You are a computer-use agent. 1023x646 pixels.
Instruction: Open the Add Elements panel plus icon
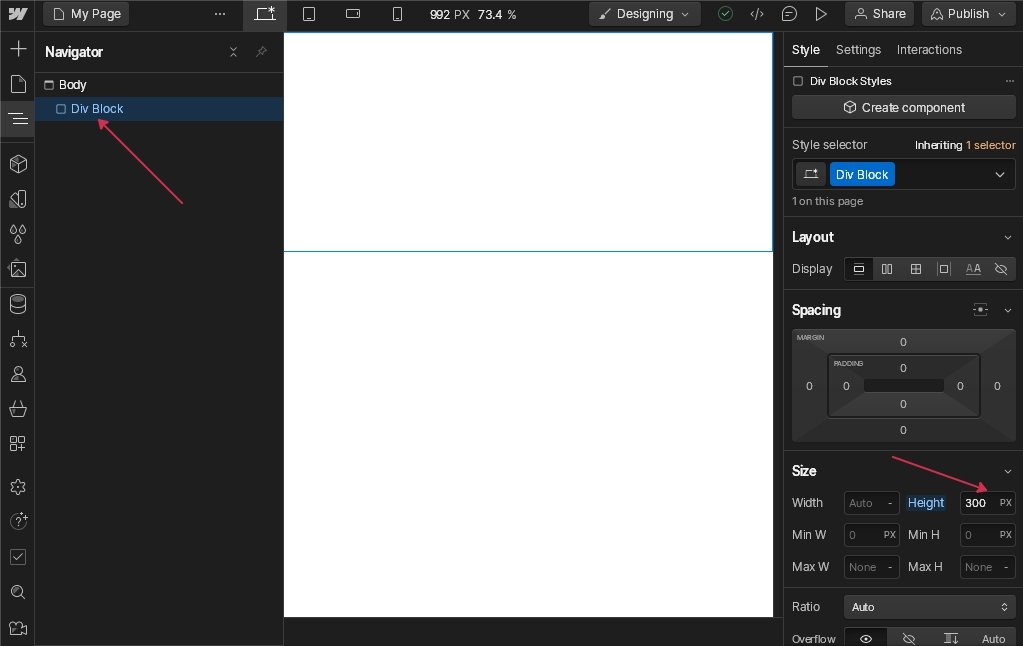pyautogui.click(x=17, y=49)
